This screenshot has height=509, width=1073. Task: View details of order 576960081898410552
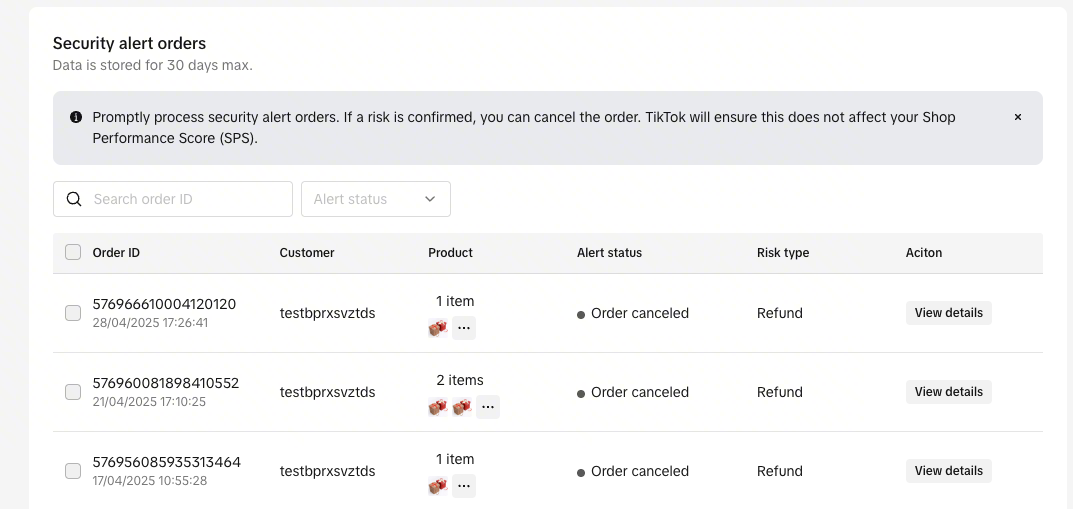click(x=948, y=392)
